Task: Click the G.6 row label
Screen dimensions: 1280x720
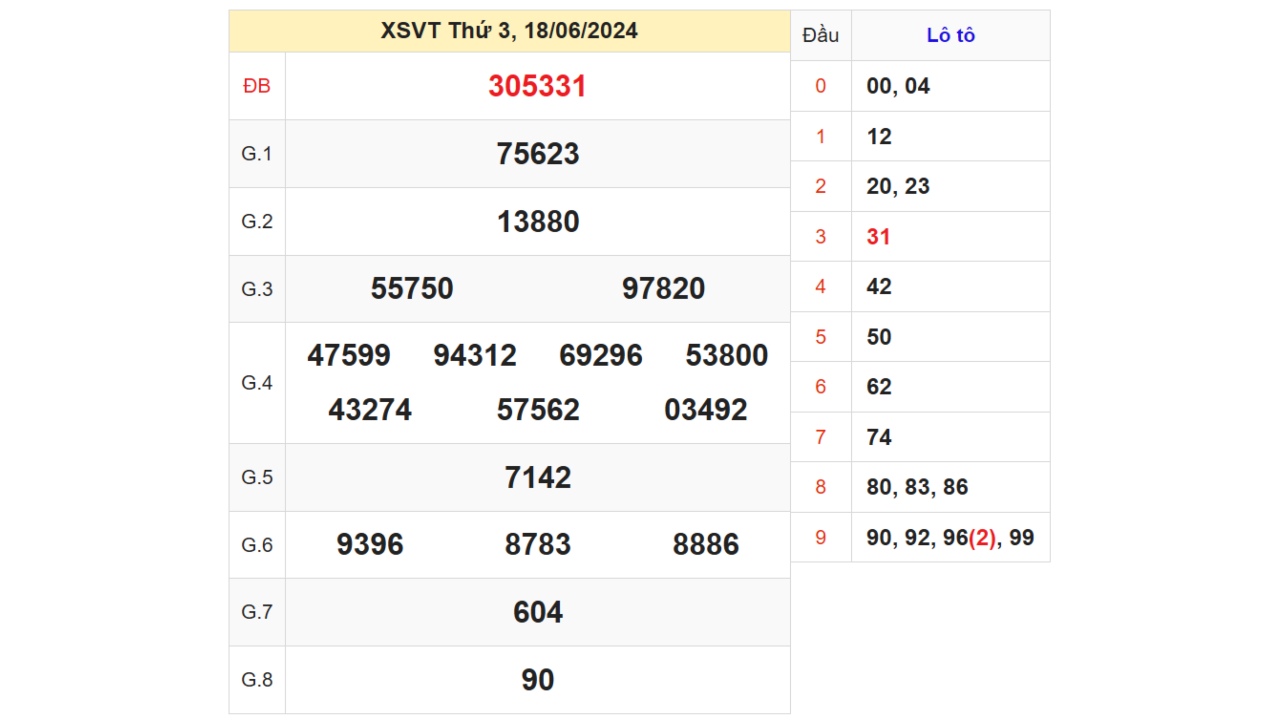Action: click(257, 545)
